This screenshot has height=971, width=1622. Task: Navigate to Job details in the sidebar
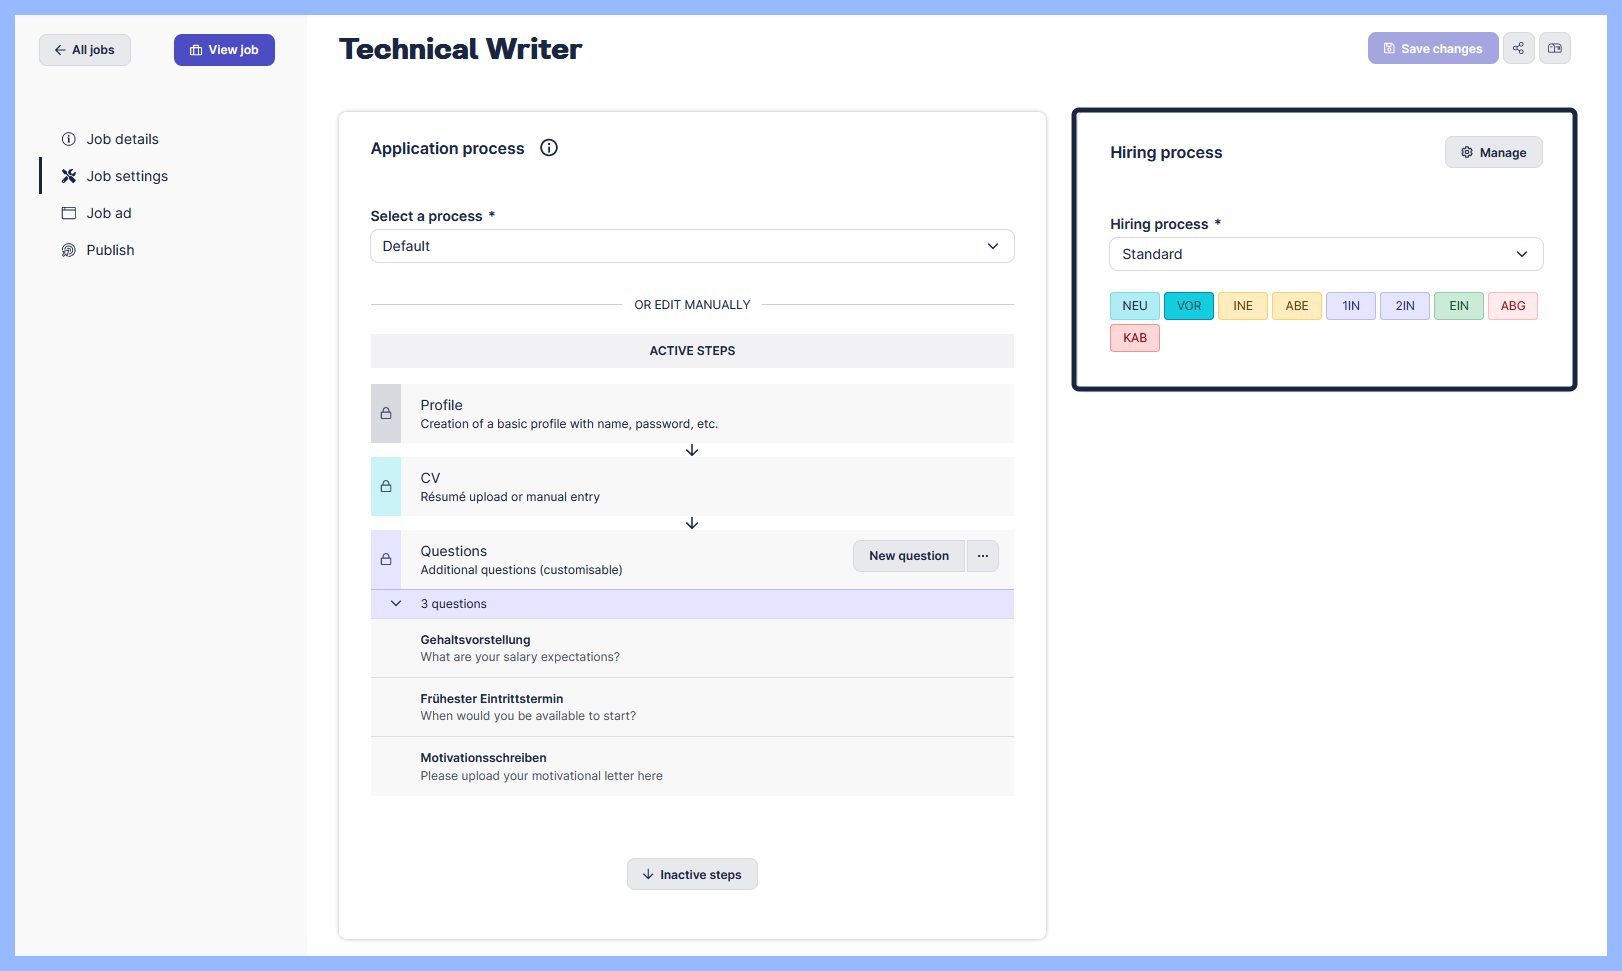(x=121, y=139)
